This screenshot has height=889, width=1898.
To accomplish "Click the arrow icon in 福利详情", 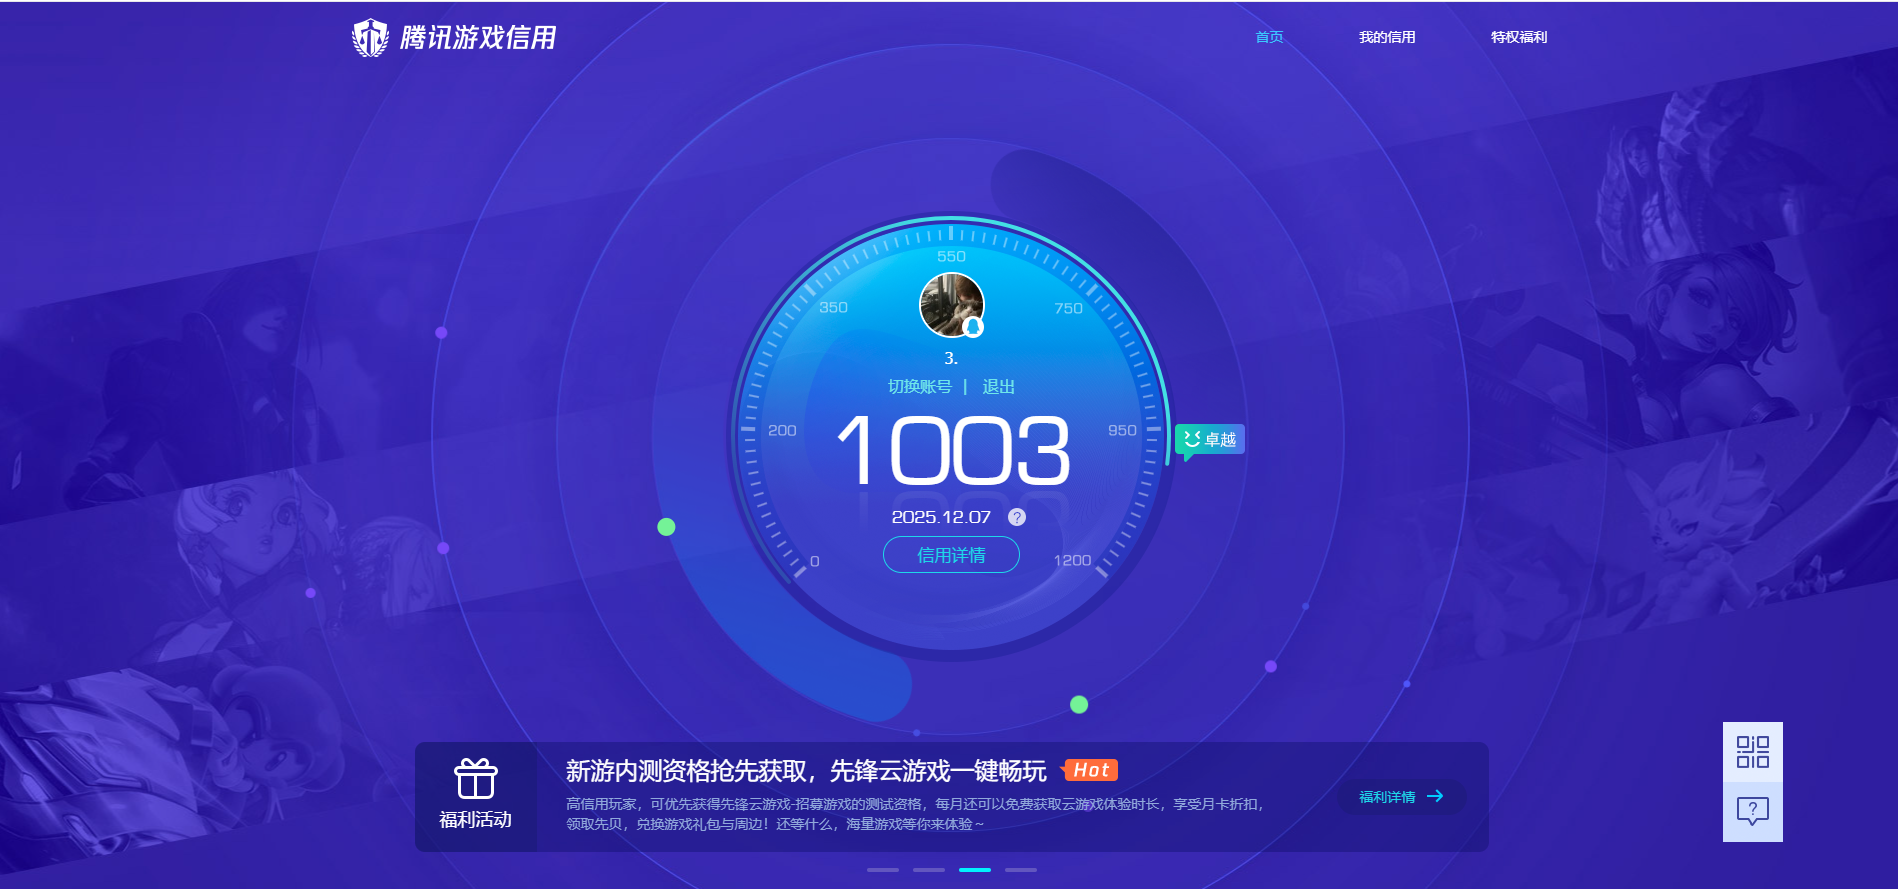I will [x=1435, y=796].
